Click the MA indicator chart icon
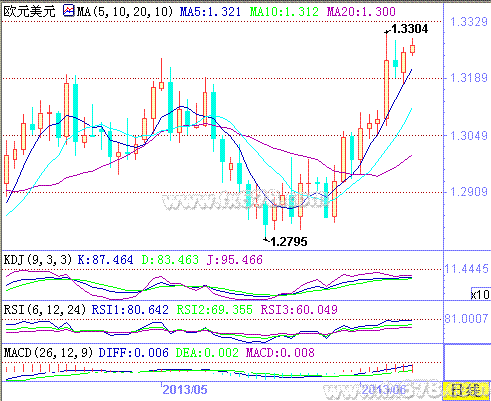This screenshot has height=401, width=491. (x=69, y=11)
